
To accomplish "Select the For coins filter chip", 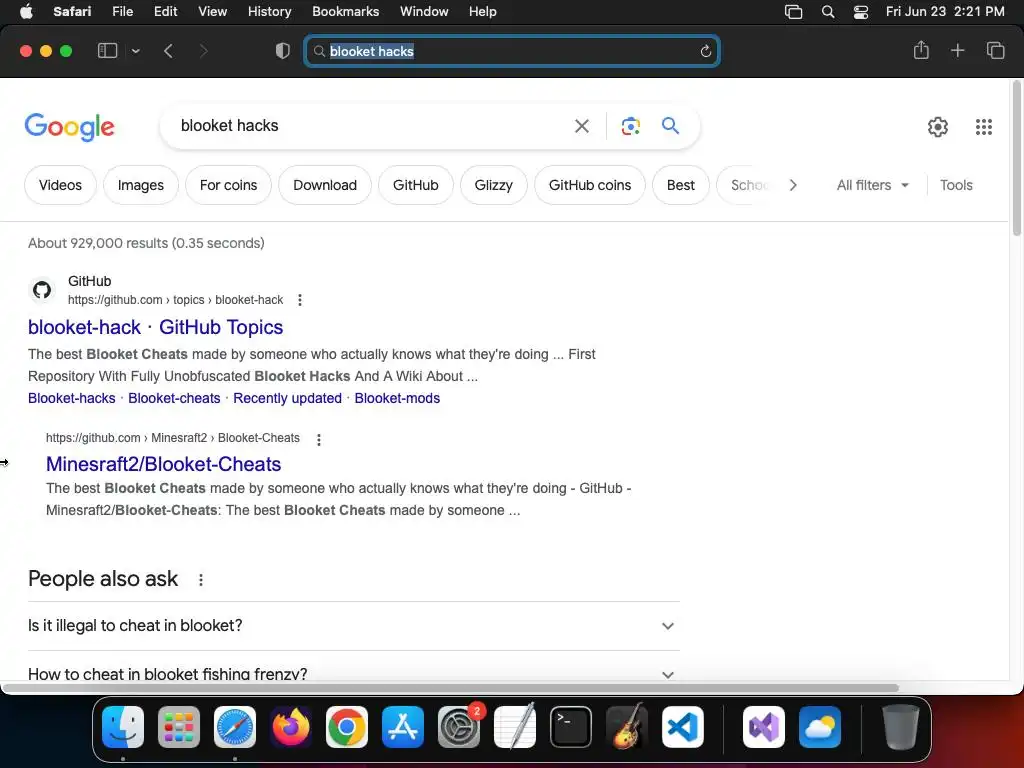I will click(228, 185).
